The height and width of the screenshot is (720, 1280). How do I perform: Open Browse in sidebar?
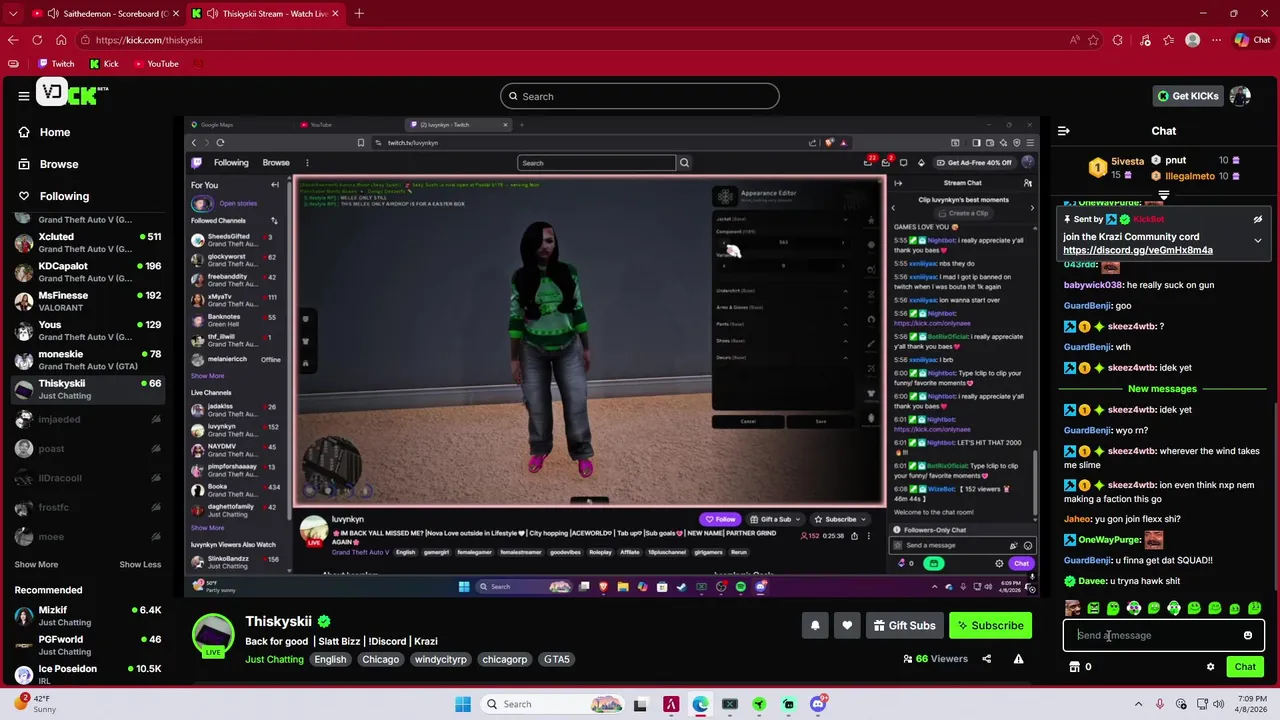59,164
